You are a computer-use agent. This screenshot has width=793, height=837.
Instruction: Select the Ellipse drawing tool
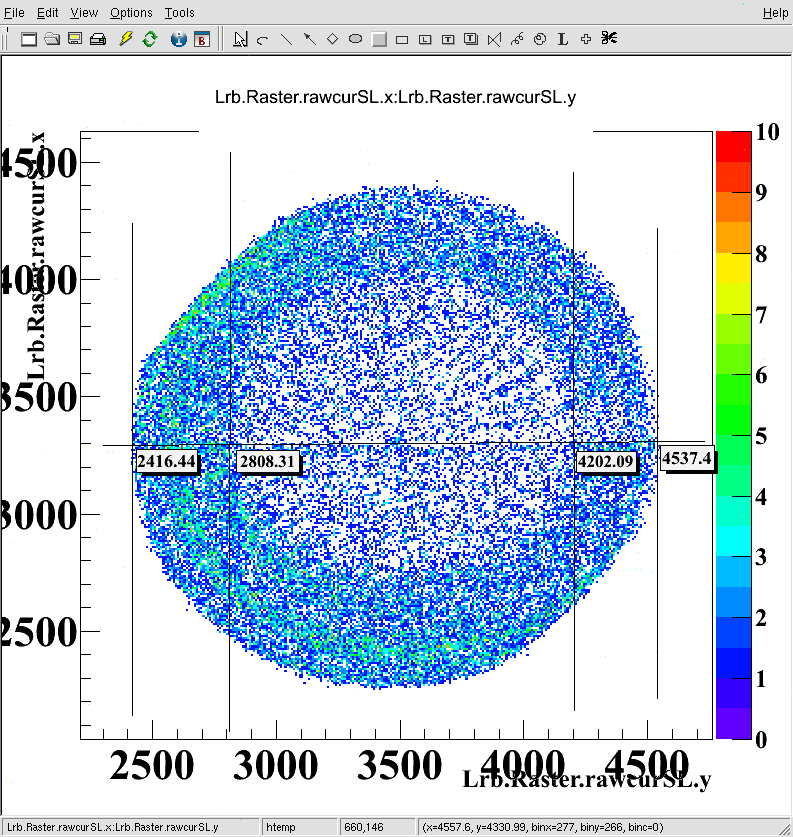tap(355, 39)
